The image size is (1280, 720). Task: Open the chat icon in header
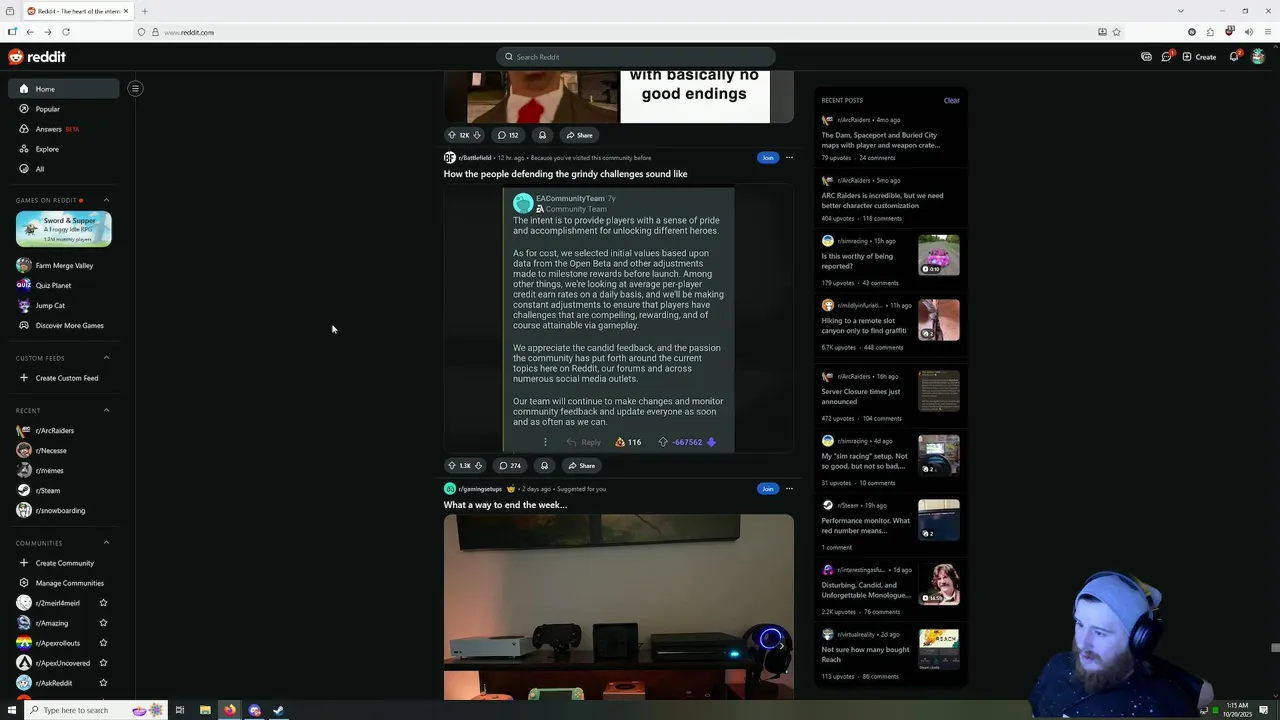coord(1166,57)
